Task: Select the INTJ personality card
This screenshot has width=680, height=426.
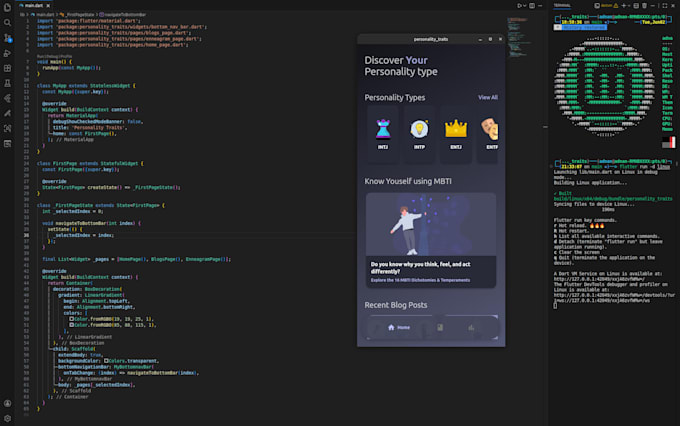Action: pos(382,134)
